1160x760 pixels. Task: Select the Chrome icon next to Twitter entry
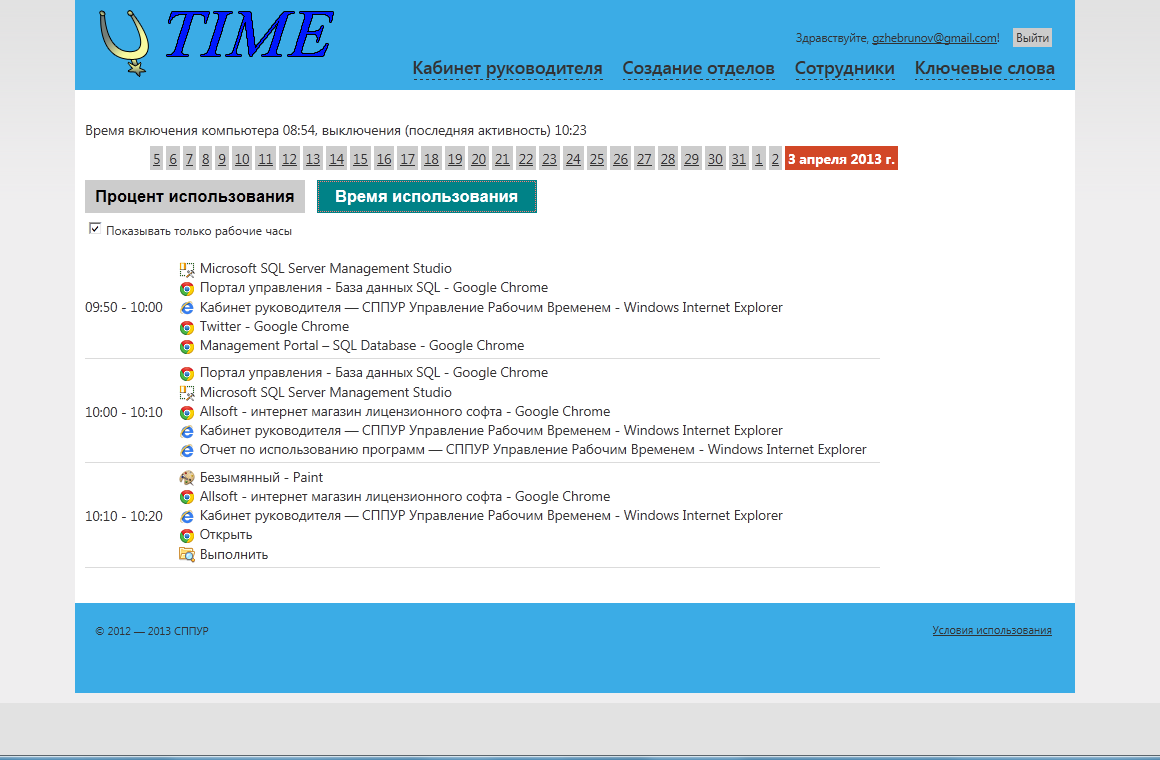click(x=187, y=326)
